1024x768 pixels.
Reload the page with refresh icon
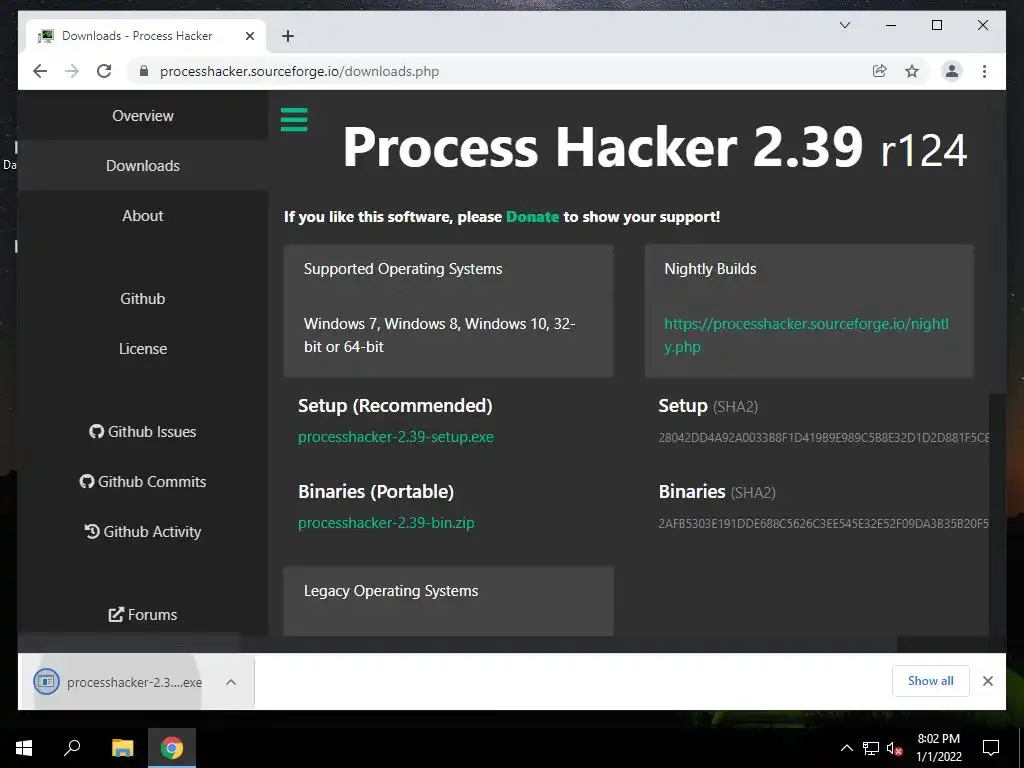104,71
